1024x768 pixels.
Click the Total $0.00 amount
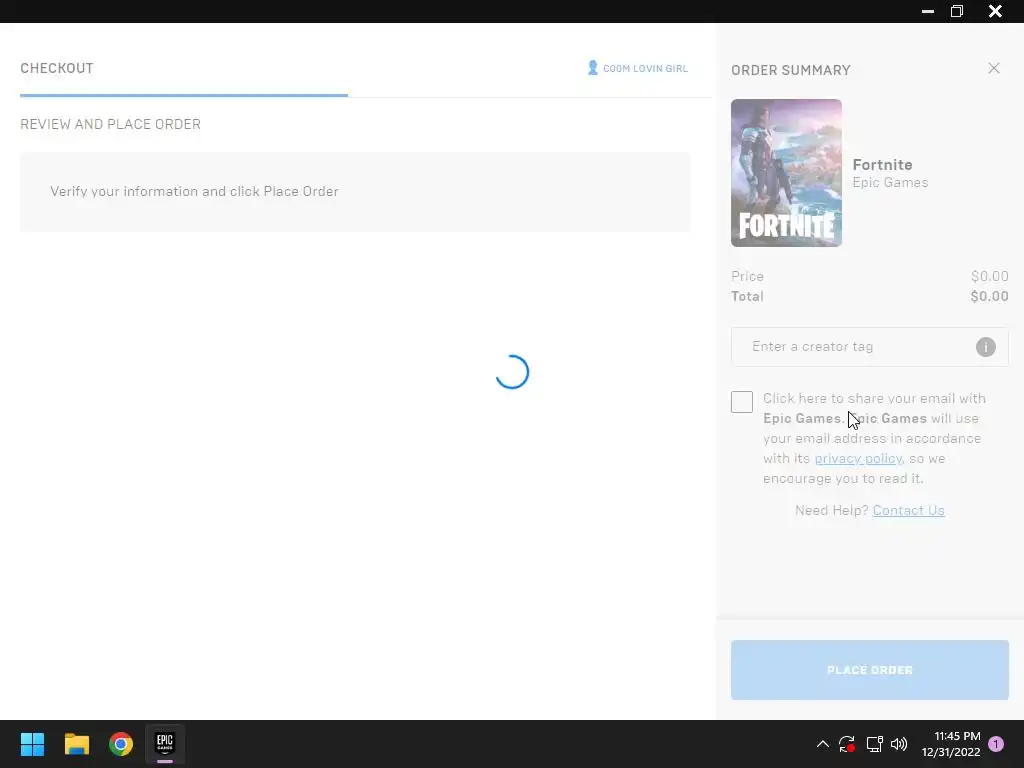point(989,296)
